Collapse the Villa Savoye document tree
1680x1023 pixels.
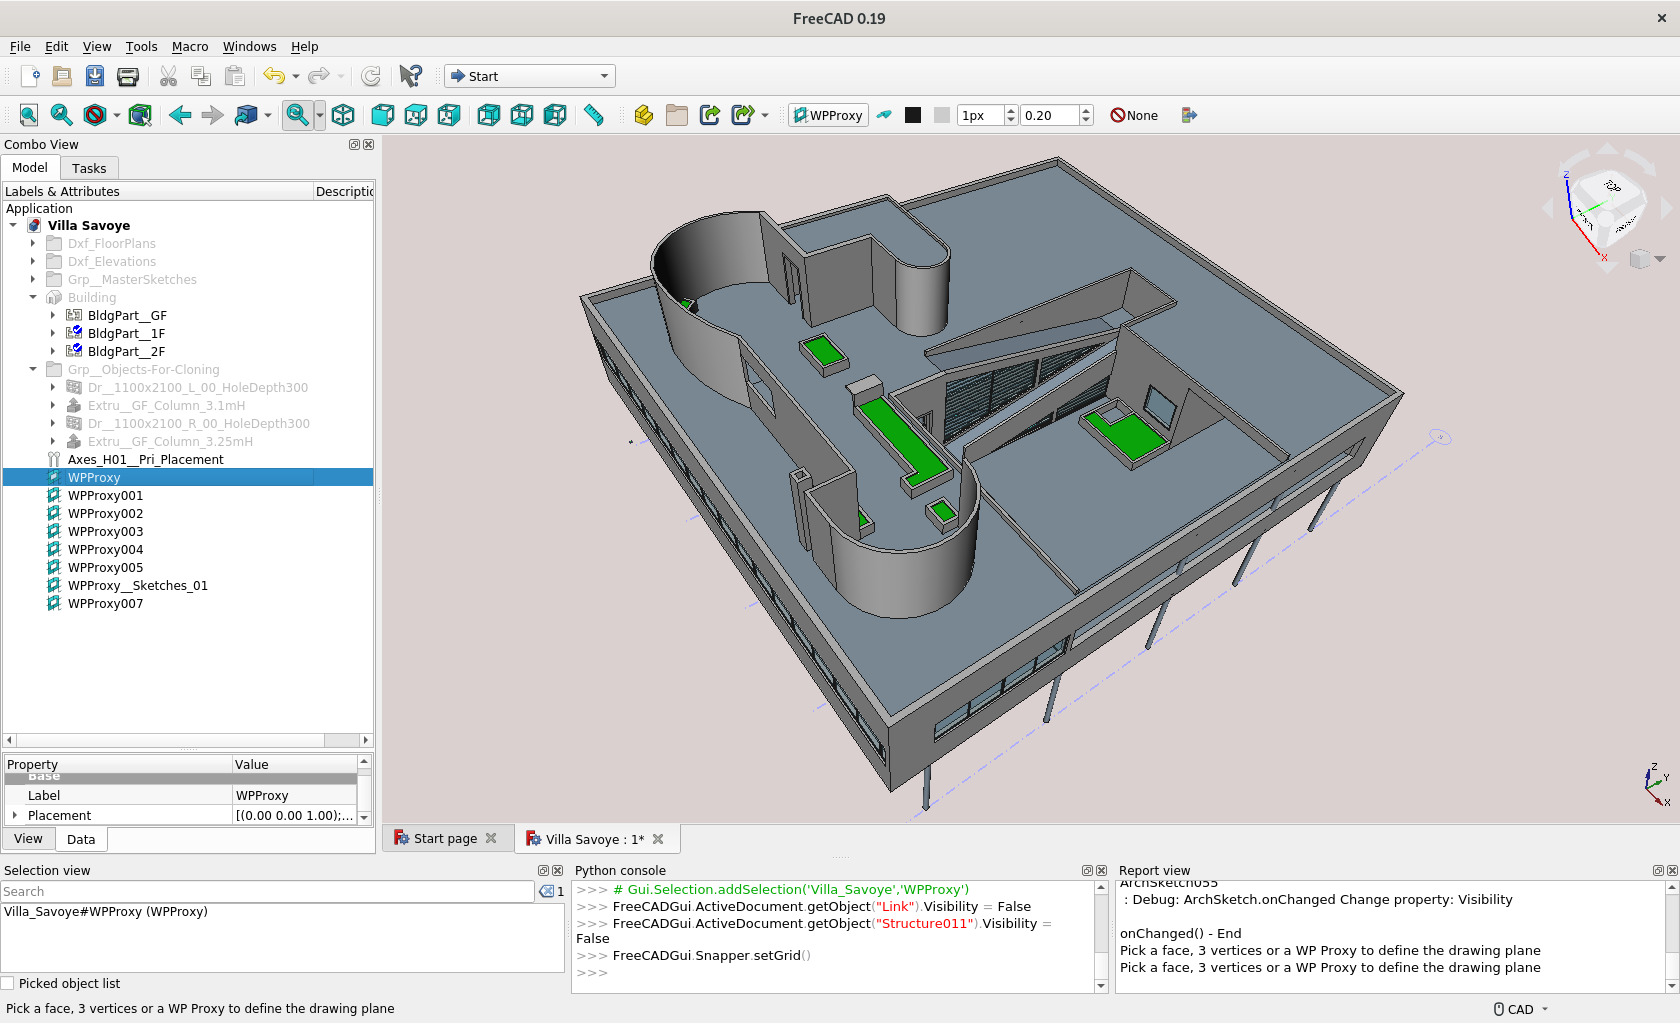pos(13,226)
